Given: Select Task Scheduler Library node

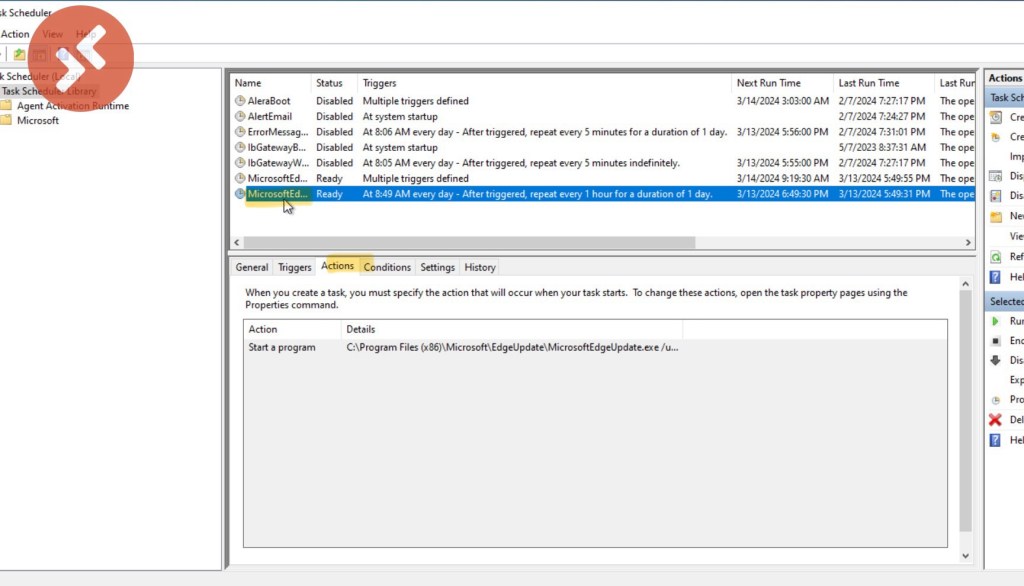Looking at the screenshot, I should click(x=49, y=91).
